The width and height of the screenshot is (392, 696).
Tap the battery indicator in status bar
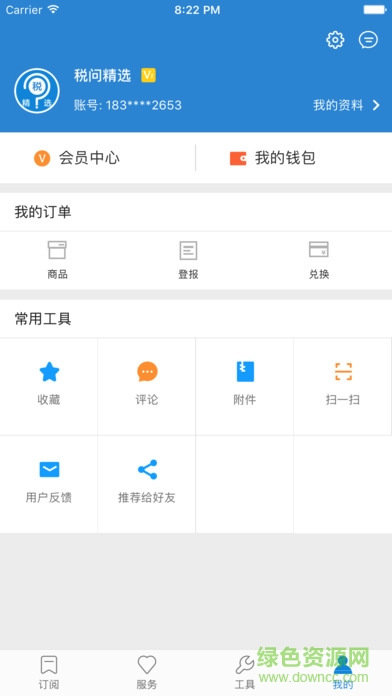click(375, 10)
